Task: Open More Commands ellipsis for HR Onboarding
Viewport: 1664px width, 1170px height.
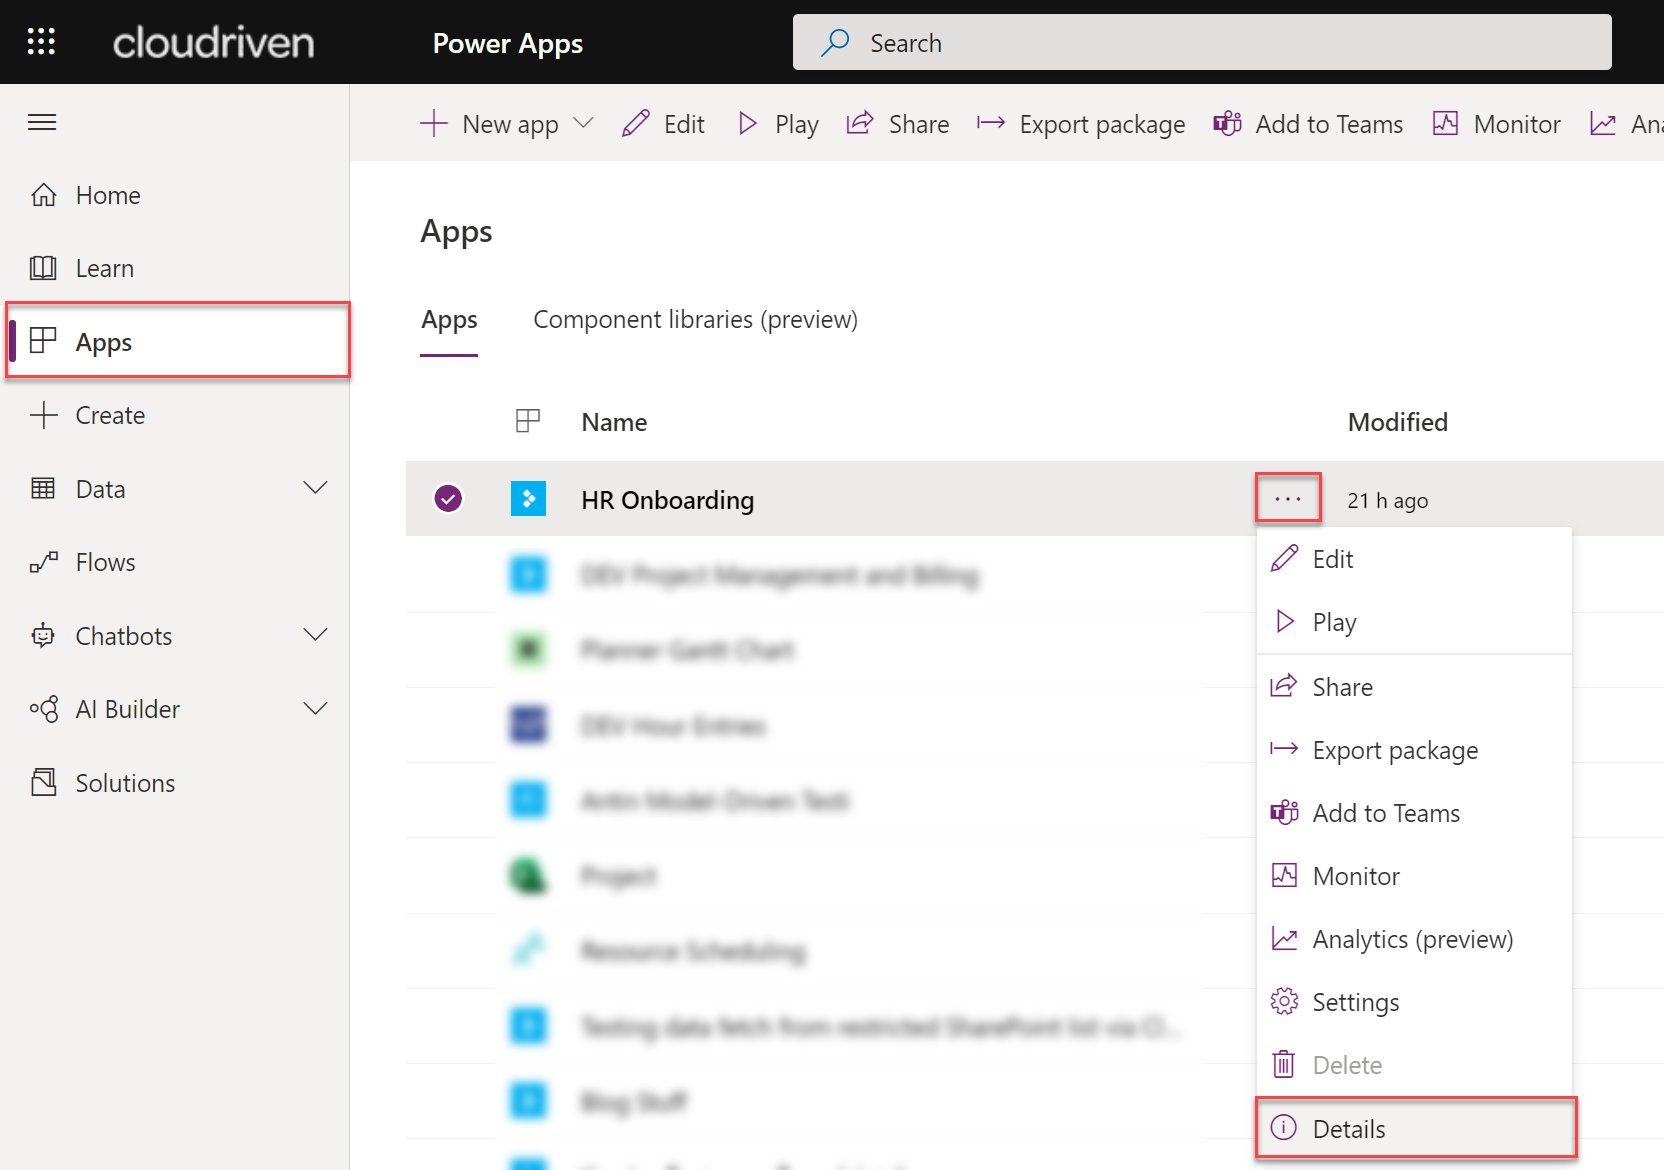Action: [x=1288, y=498]
